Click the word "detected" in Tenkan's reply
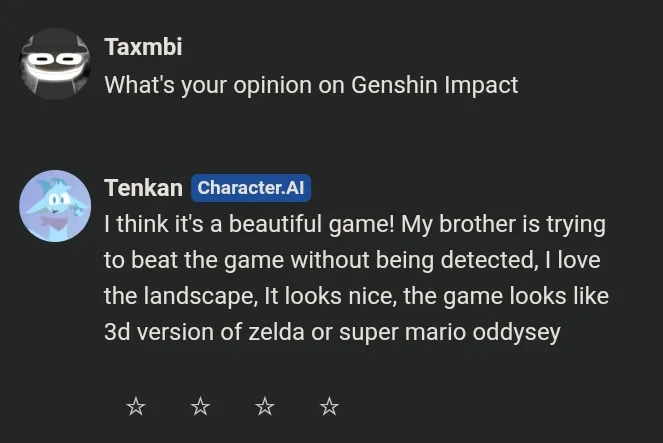Image resolution: width=663 pixels, height=443 pixels. click(x=487, y=260)
